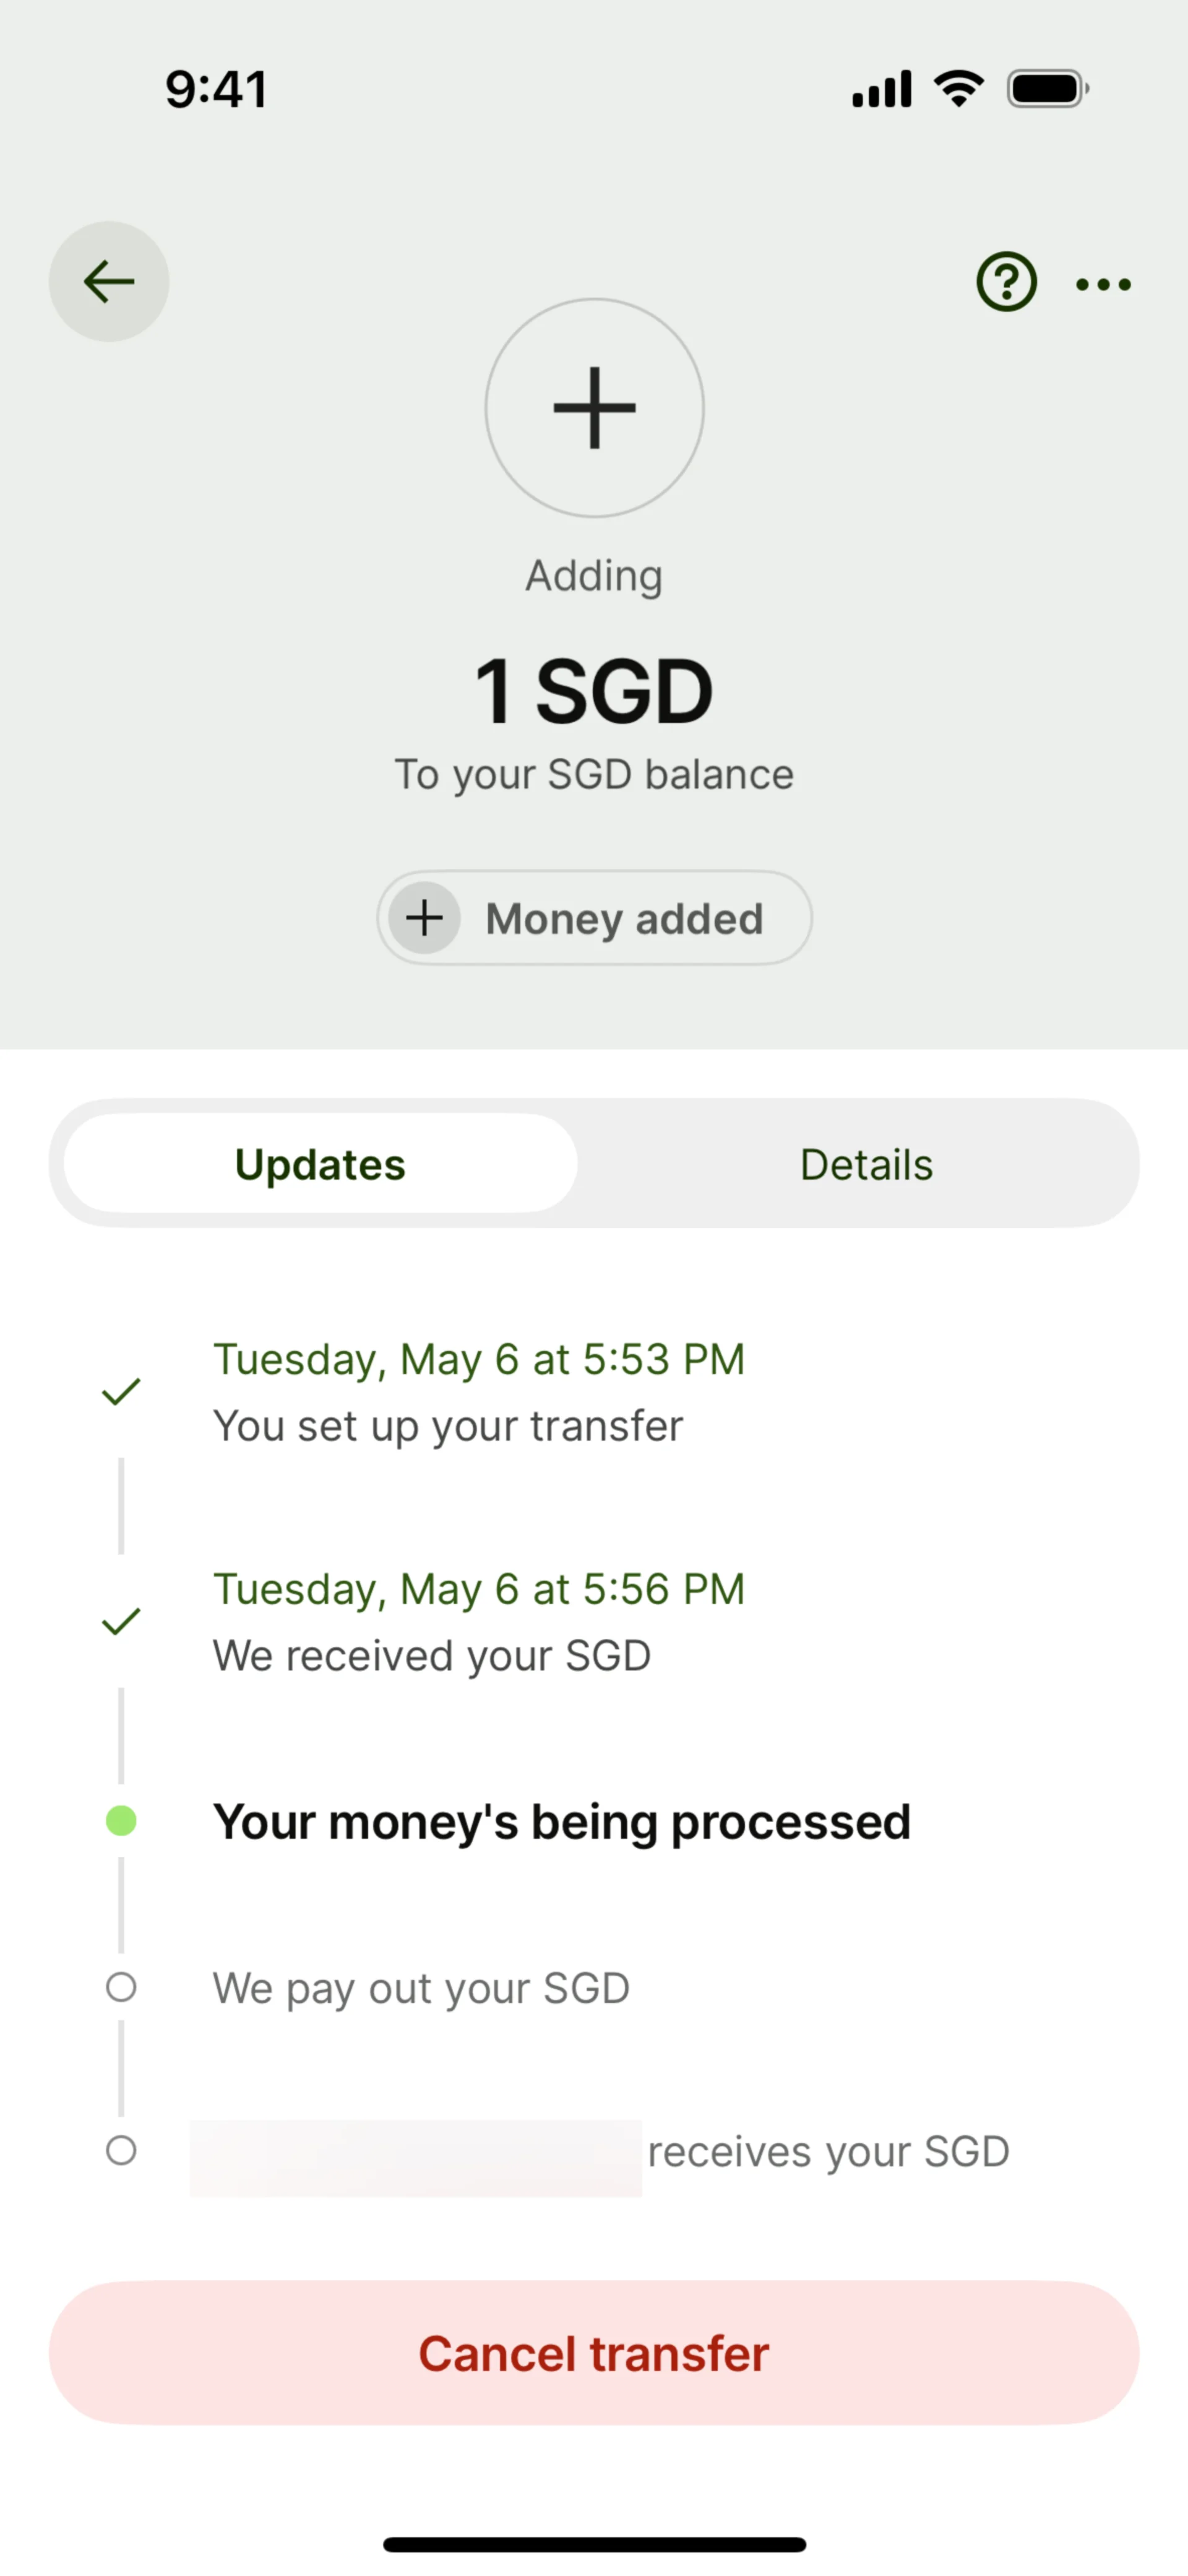Switch to the Updates tab

320,1163
